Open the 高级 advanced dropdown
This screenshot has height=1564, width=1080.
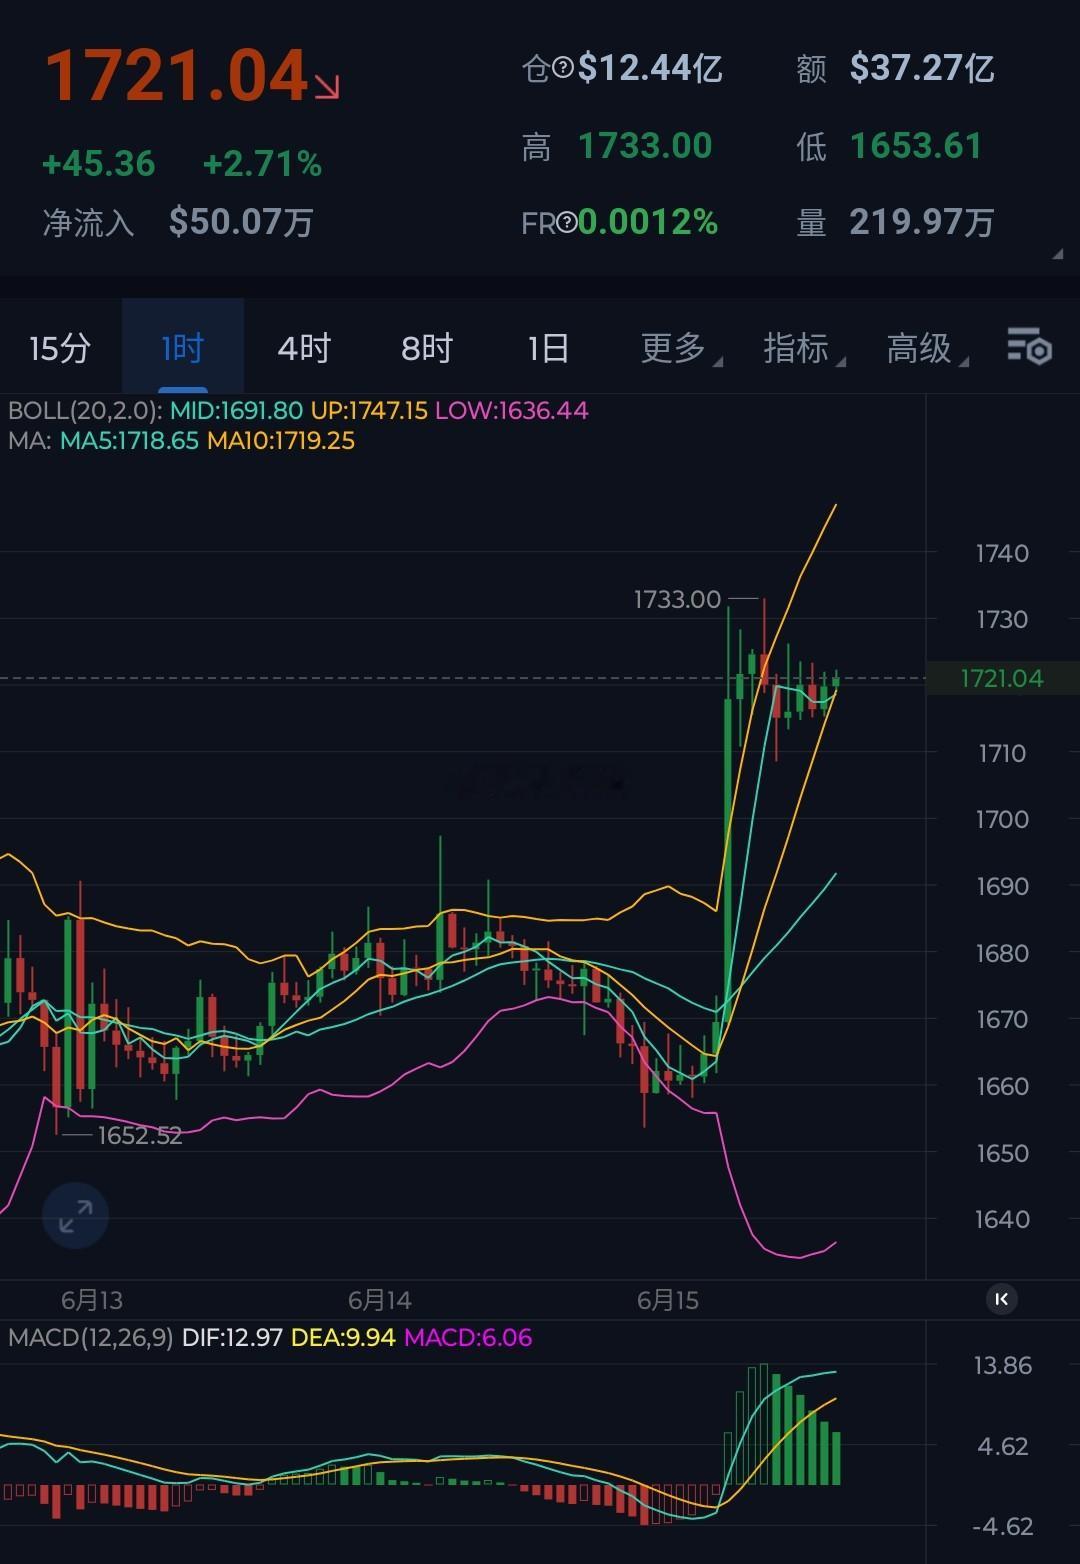[x=926, y=348]
